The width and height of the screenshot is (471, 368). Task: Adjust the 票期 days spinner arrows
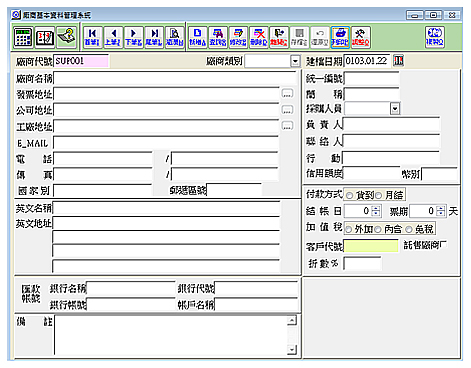(441, 211)
